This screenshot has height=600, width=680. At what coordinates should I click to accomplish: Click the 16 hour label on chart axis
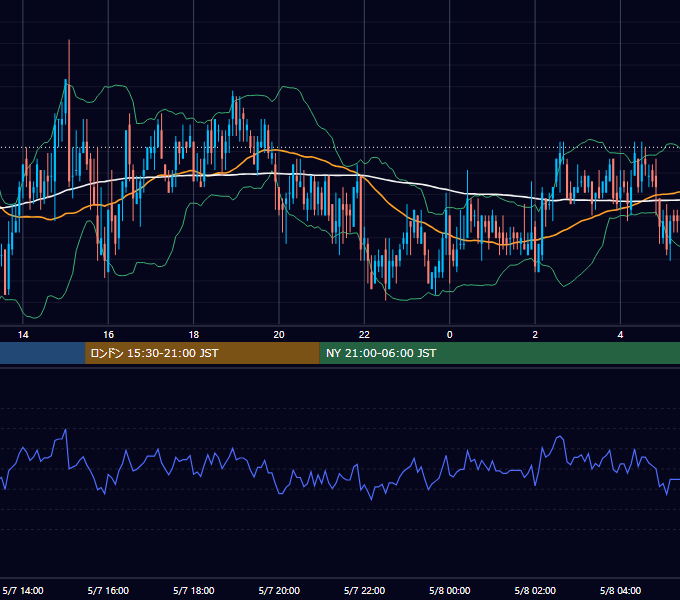click(108, 335)
